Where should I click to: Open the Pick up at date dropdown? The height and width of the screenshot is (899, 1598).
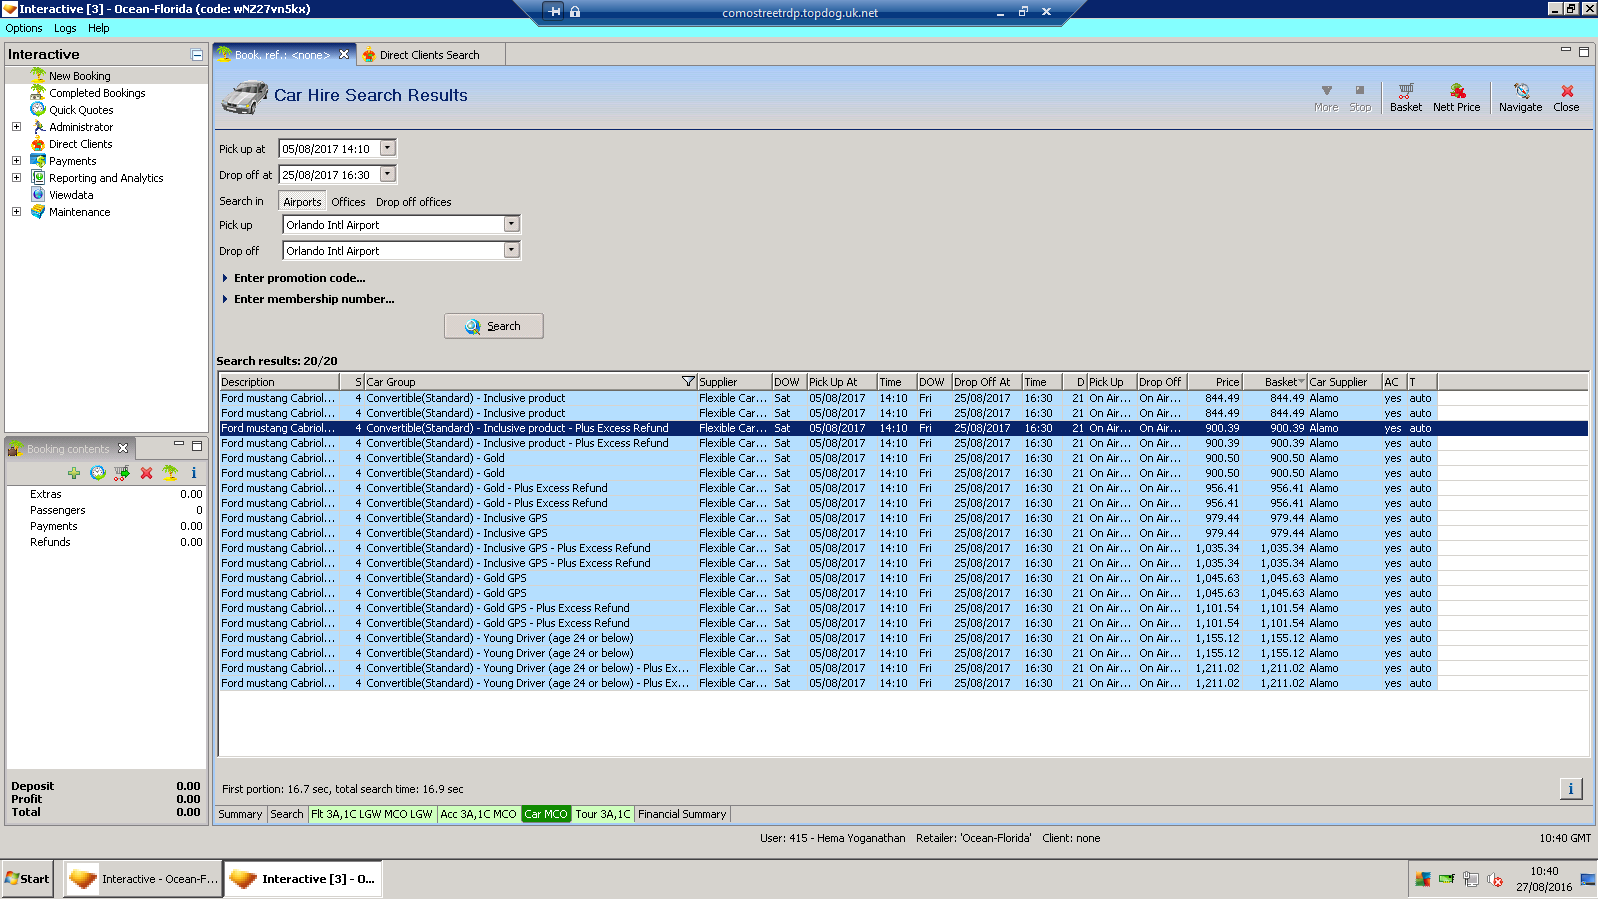click(x=388, y=148)
